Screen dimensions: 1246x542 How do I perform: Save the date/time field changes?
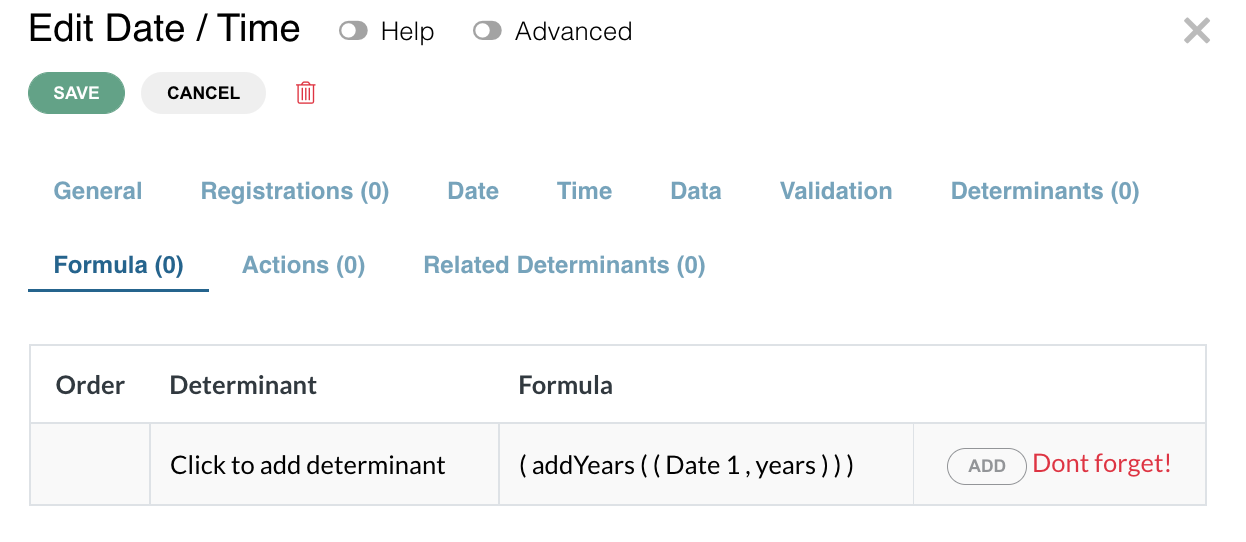tap(76, 93)
